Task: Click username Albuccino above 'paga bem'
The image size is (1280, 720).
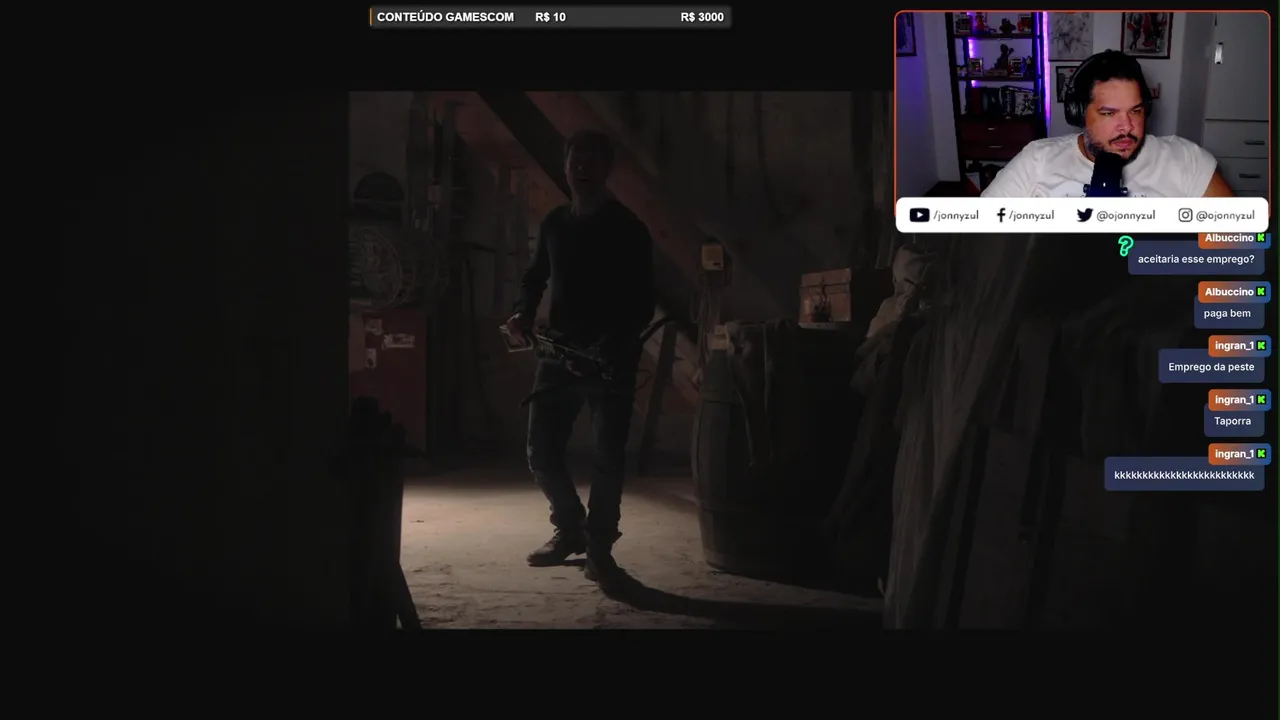Action: tap(1229, 292)
